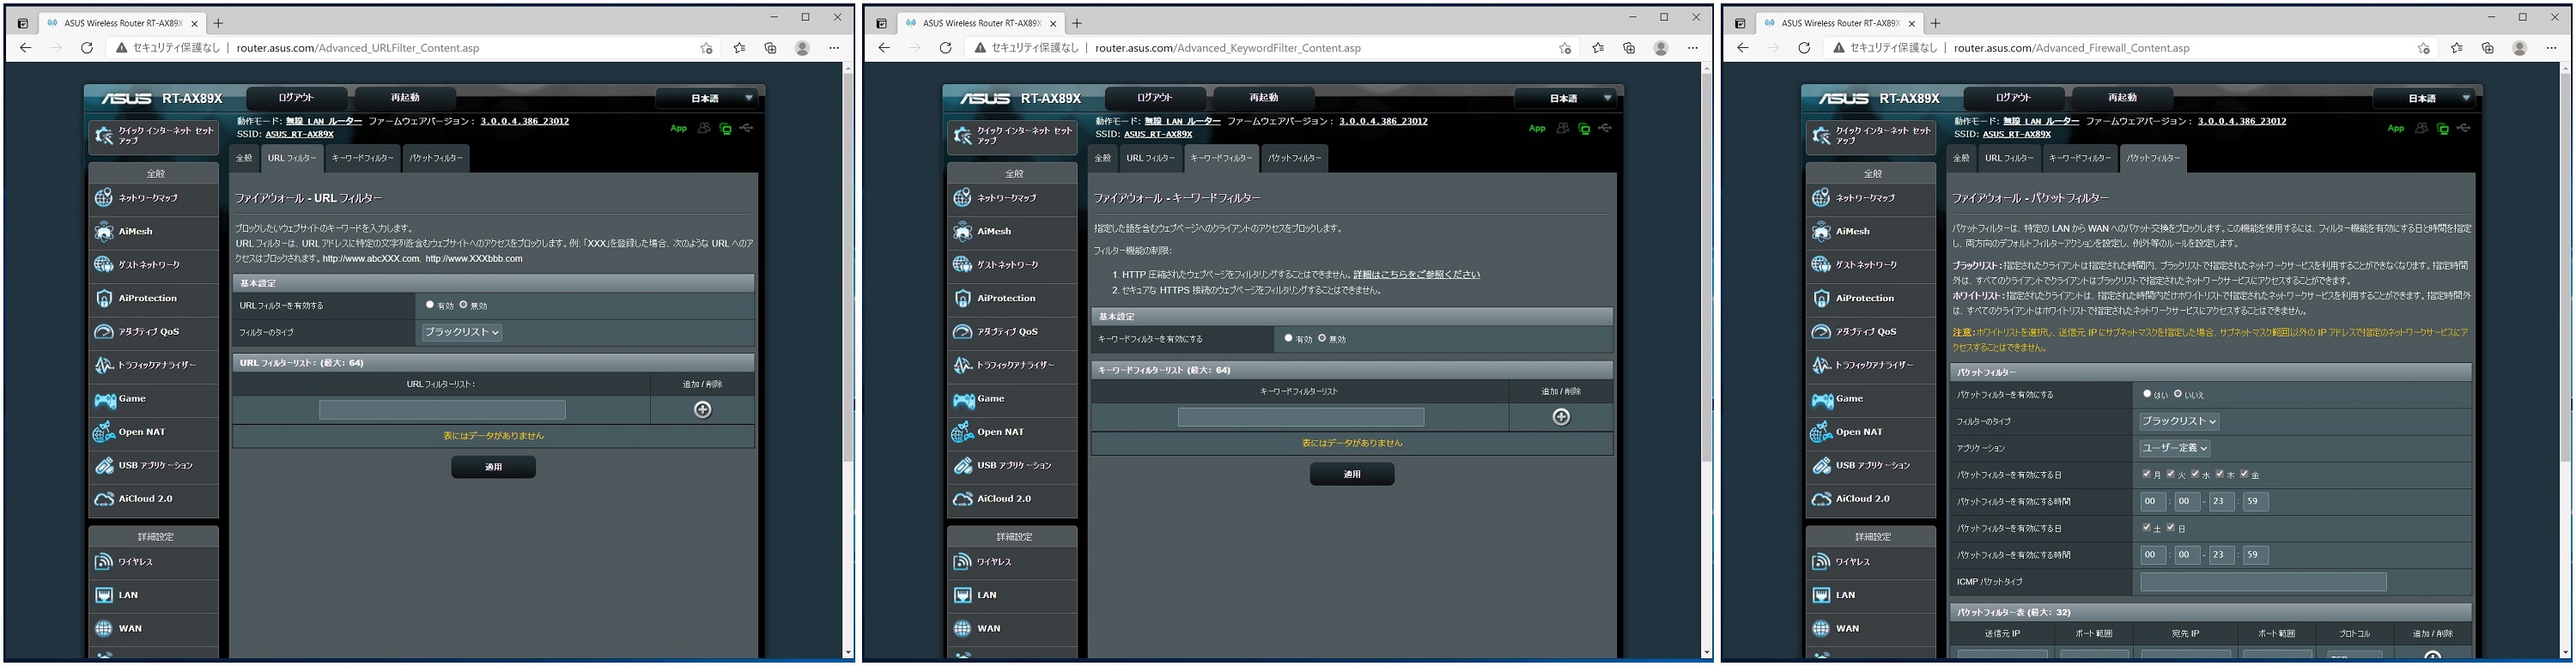This screenshot has width=2576, height=666.
Task: Click ログアウト in the URL Filter window
Action: [x=296, y=98]
